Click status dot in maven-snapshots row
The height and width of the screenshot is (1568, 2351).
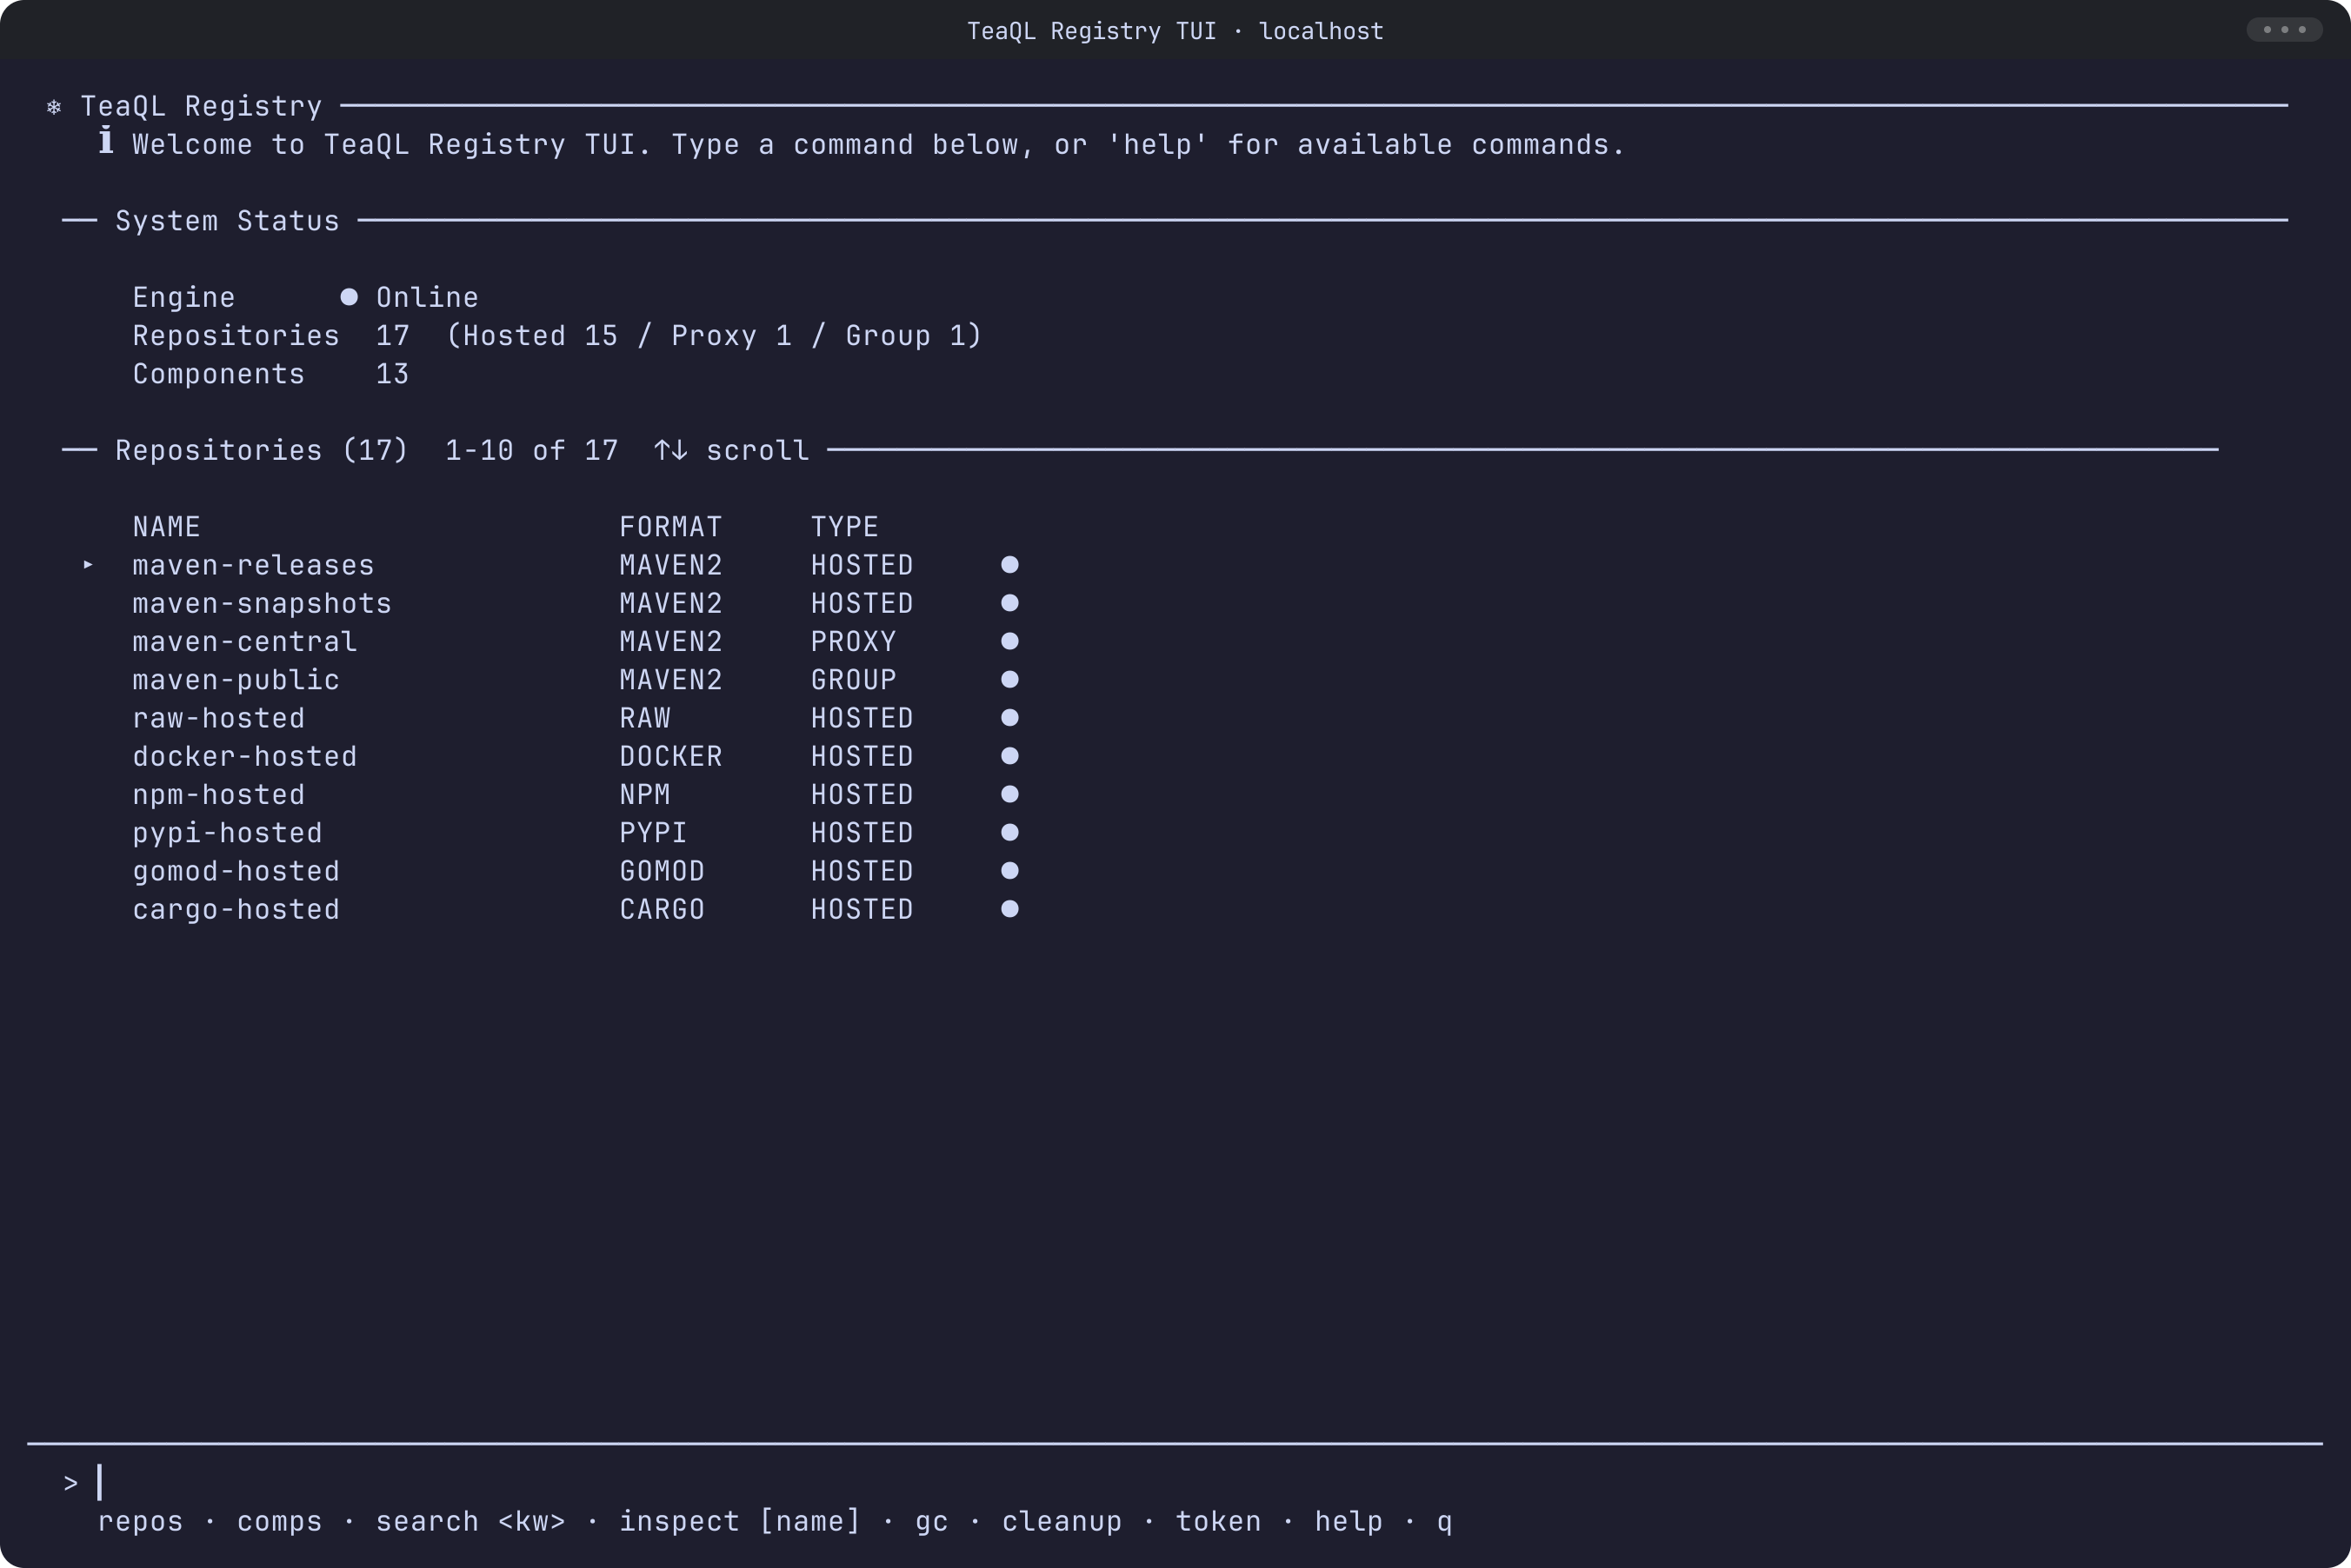pyautogui.click(x=1010, y=603)
